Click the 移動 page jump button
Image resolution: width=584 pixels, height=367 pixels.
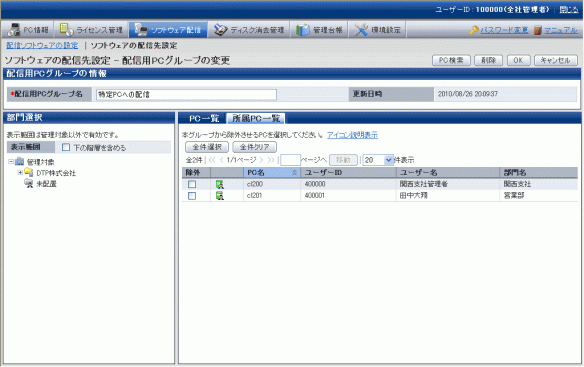[x=343, y=160]
